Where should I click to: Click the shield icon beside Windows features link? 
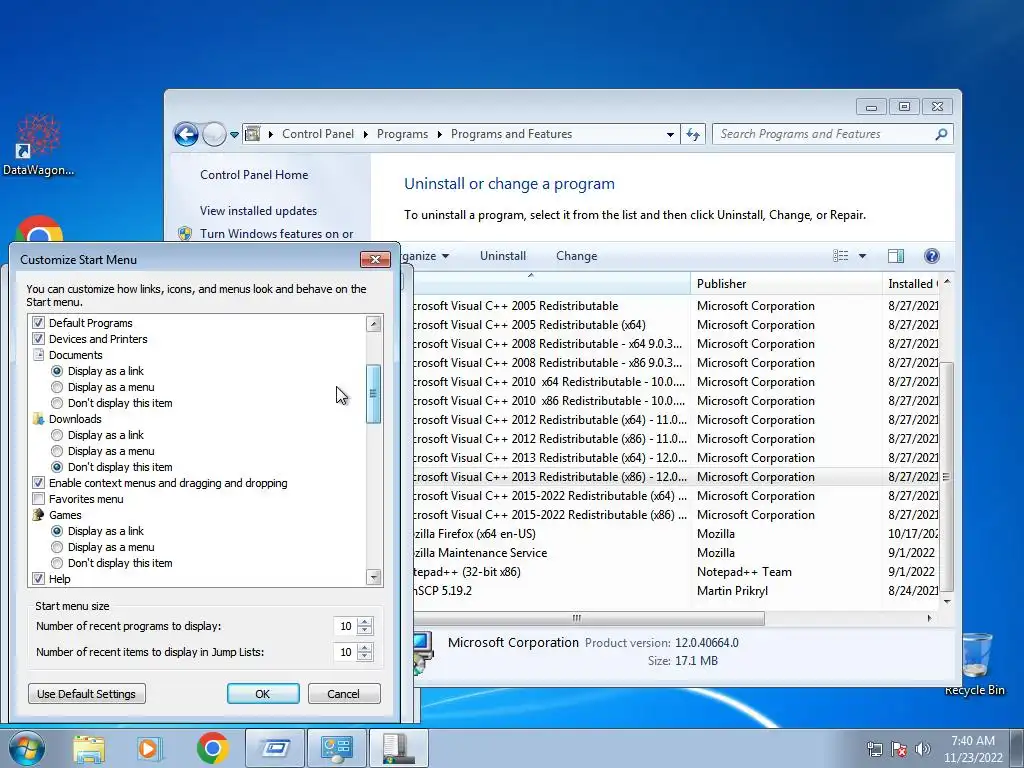[185, 234]
